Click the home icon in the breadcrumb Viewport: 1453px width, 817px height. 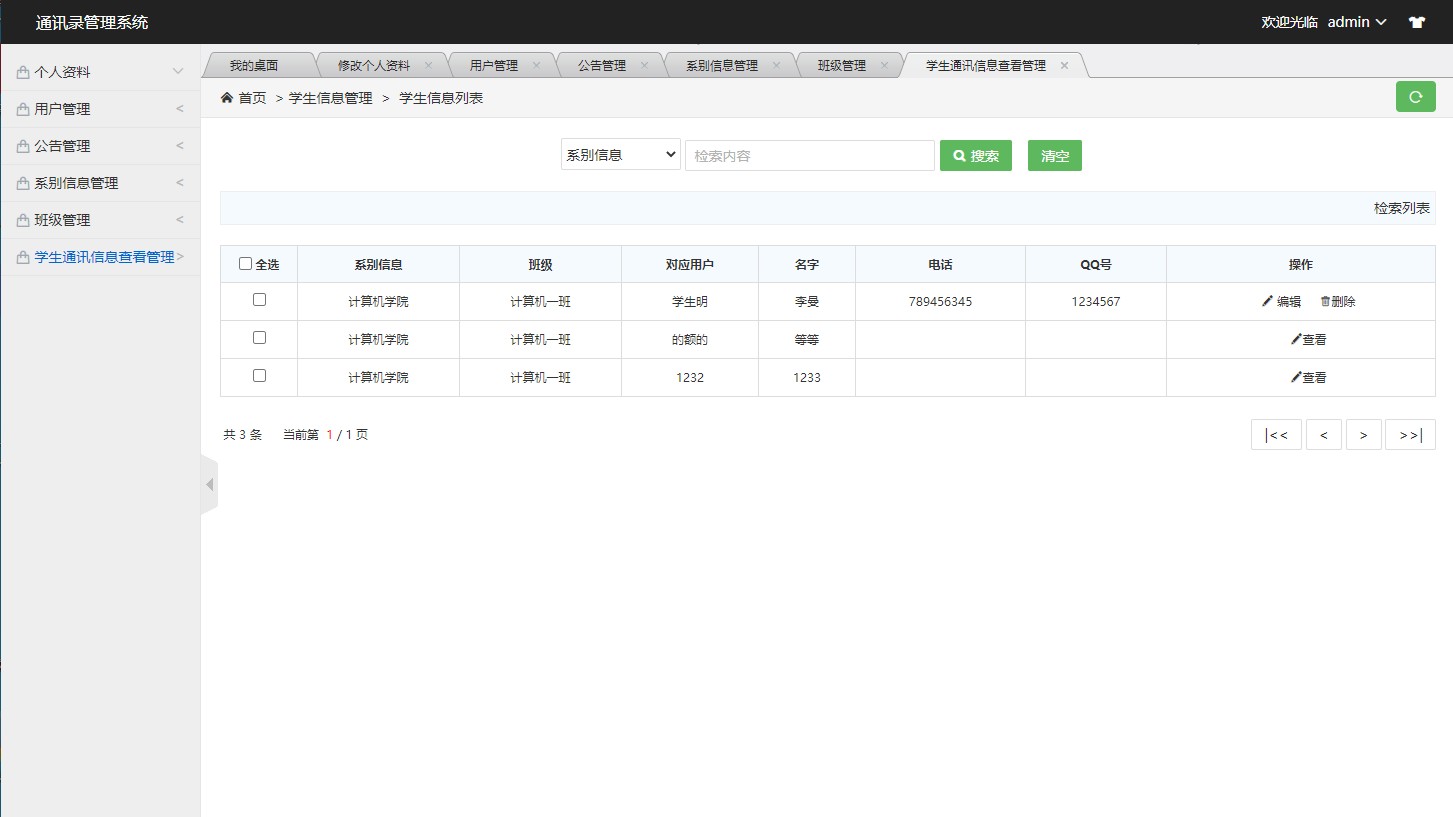pos(228,97)
